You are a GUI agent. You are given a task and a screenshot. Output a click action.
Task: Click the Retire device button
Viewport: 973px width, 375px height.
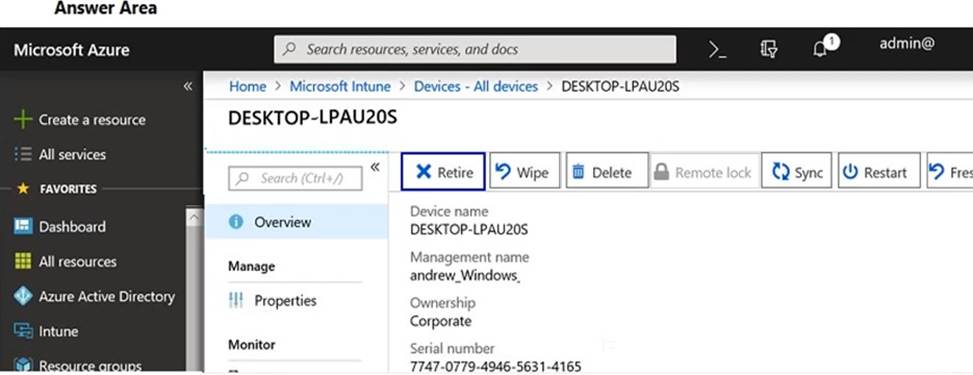click(443, 171)
